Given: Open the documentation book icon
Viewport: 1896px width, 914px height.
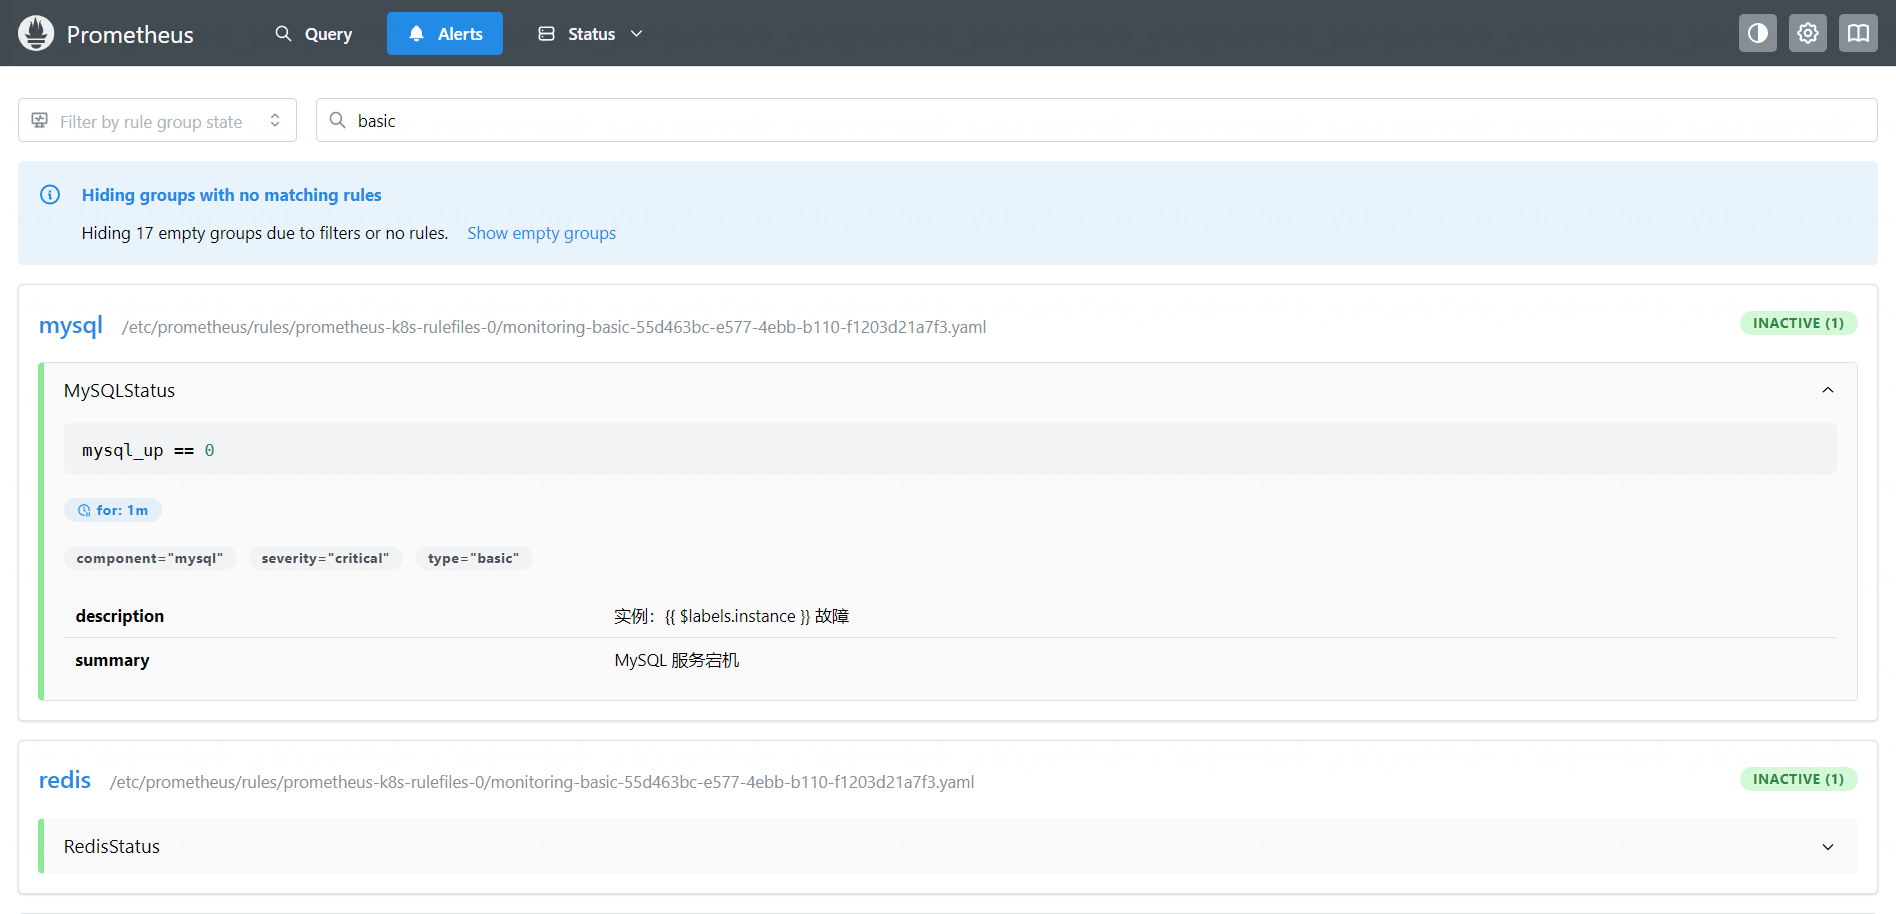Looking at the screenshot, I should [1857, 33].
